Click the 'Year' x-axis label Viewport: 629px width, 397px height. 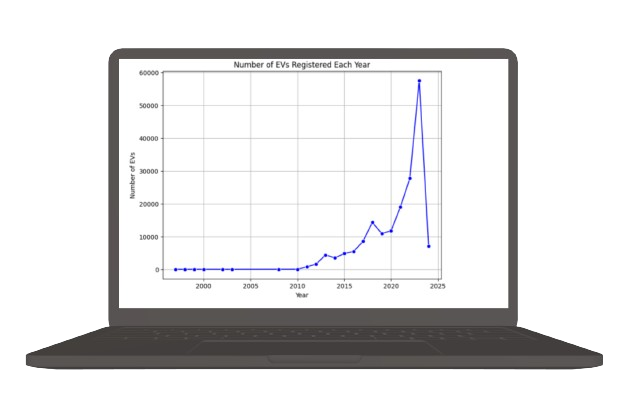coord(302,295)
